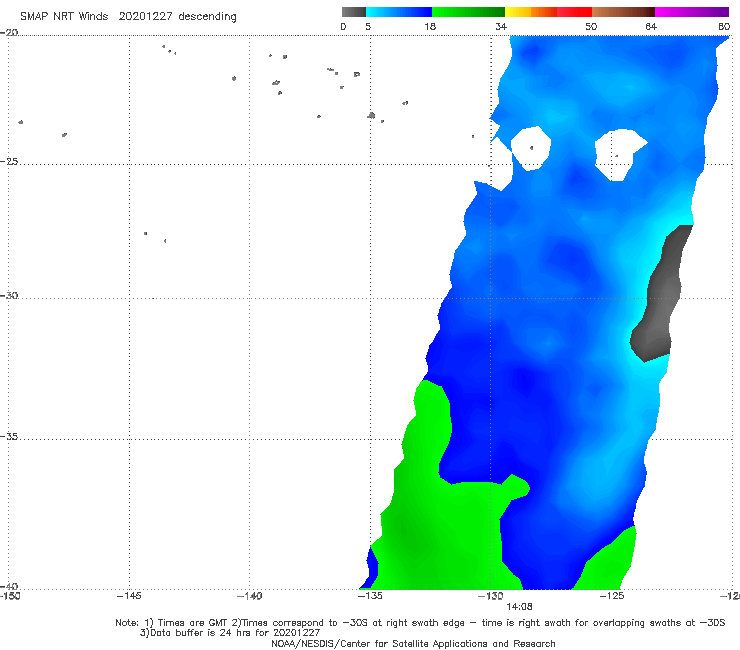
Task: Click the longitude label '-135'
Action: [x=370, y=596]
